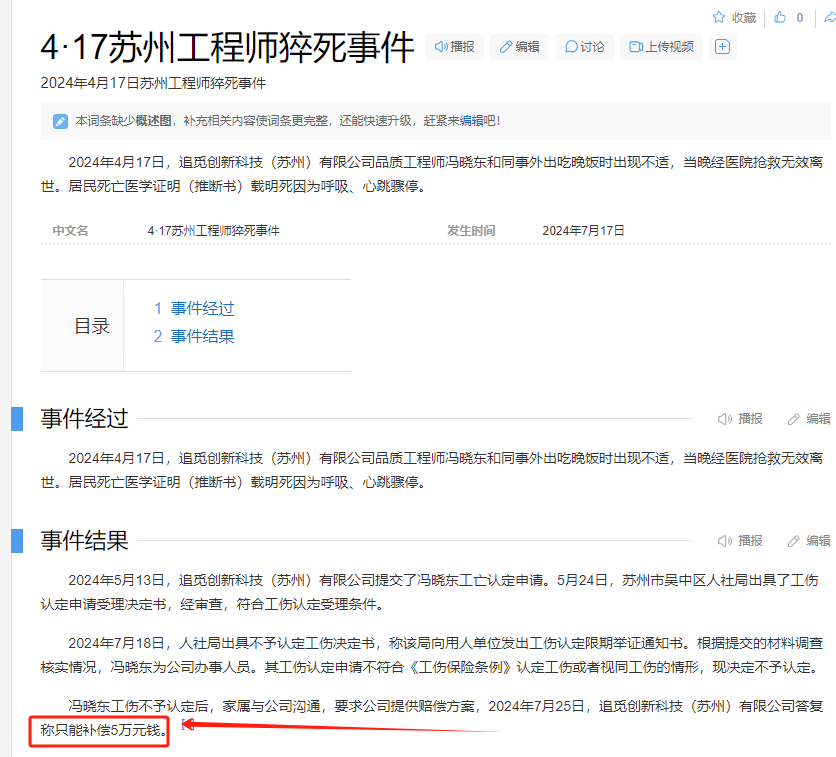Like the article with thumbs-up icon
Viewport: 836px width, 757px height.
click(x=781, y=17)
